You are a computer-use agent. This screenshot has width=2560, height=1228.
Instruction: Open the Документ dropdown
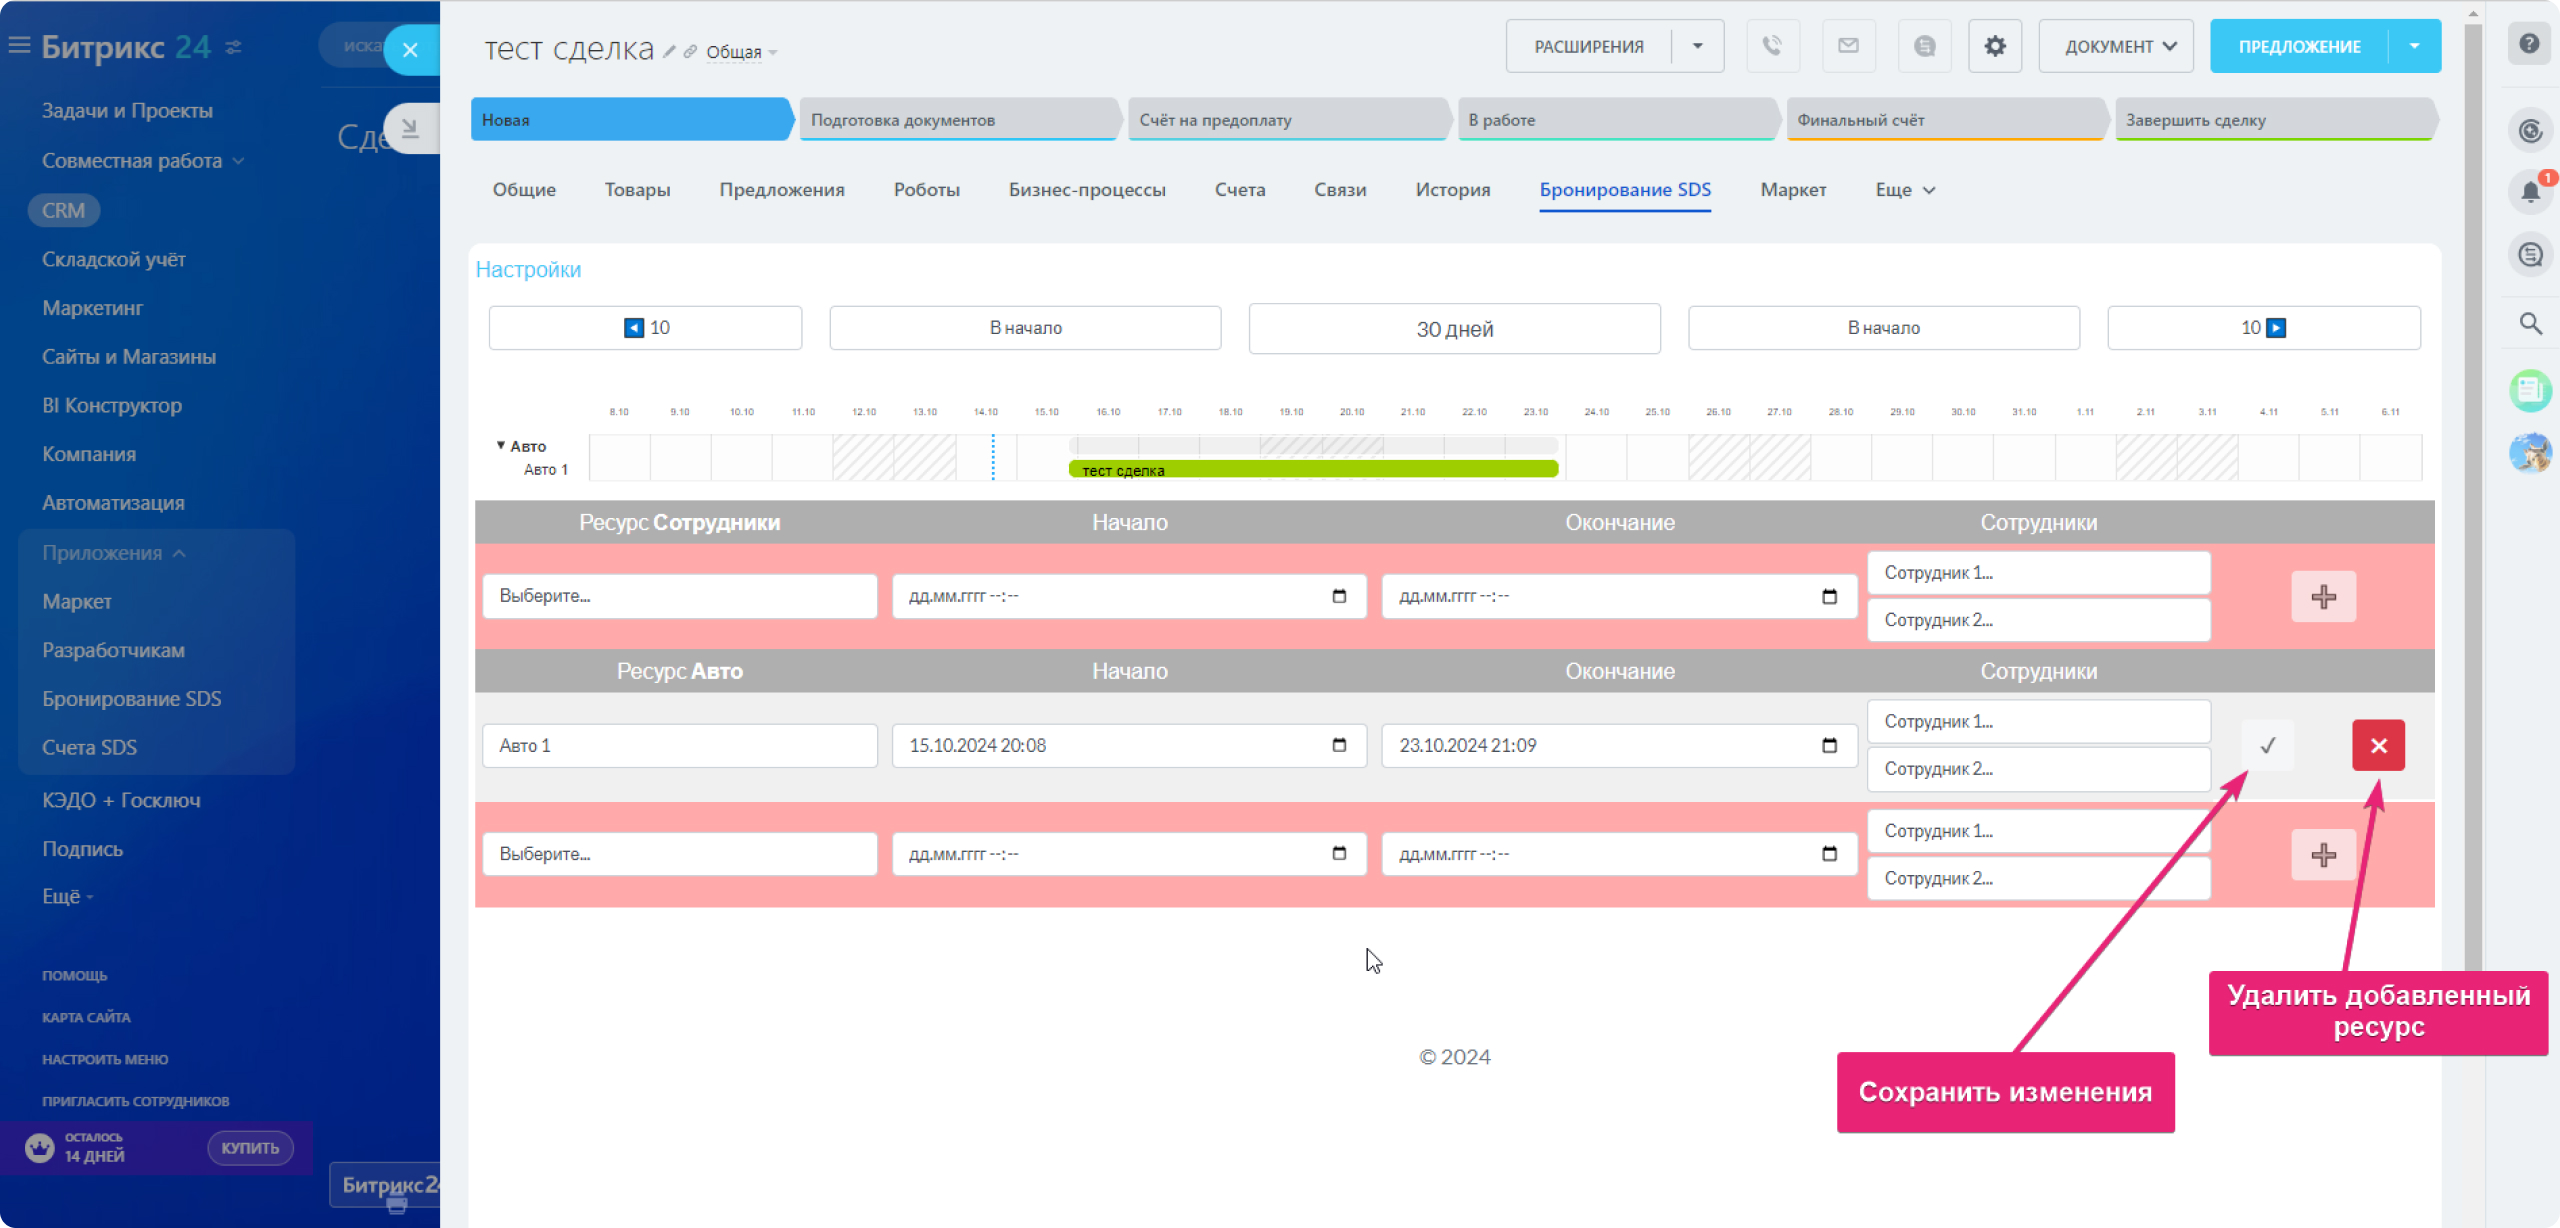(2116, 46)
